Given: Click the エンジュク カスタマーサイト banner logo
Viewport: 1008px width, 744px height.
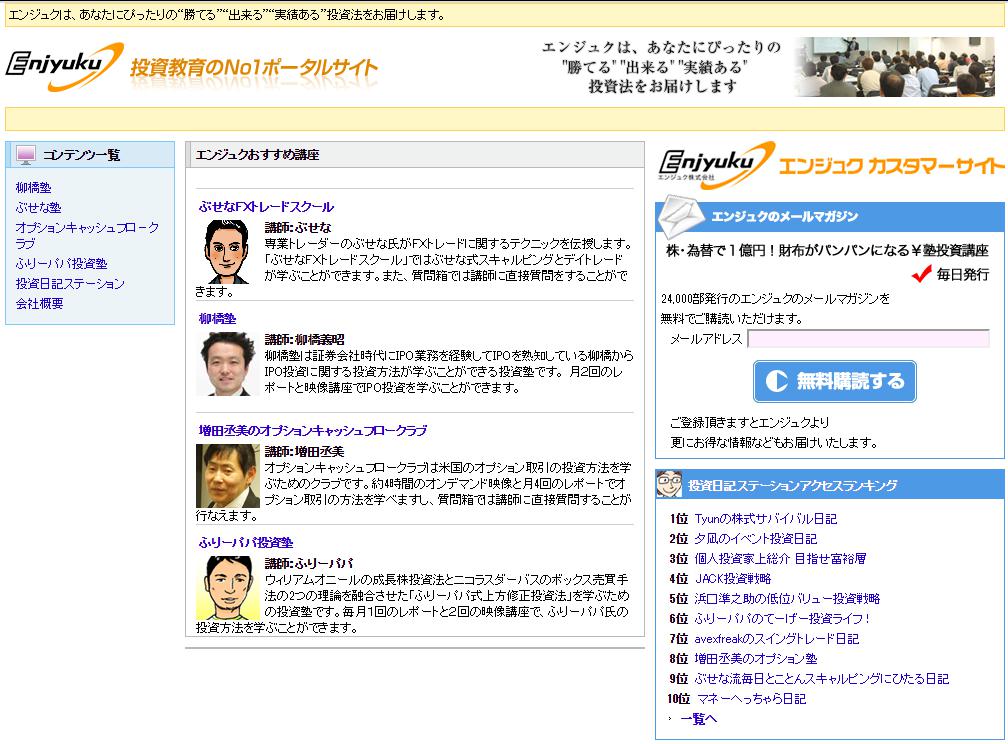Looking at the screenshot, I should pos(831,166).
